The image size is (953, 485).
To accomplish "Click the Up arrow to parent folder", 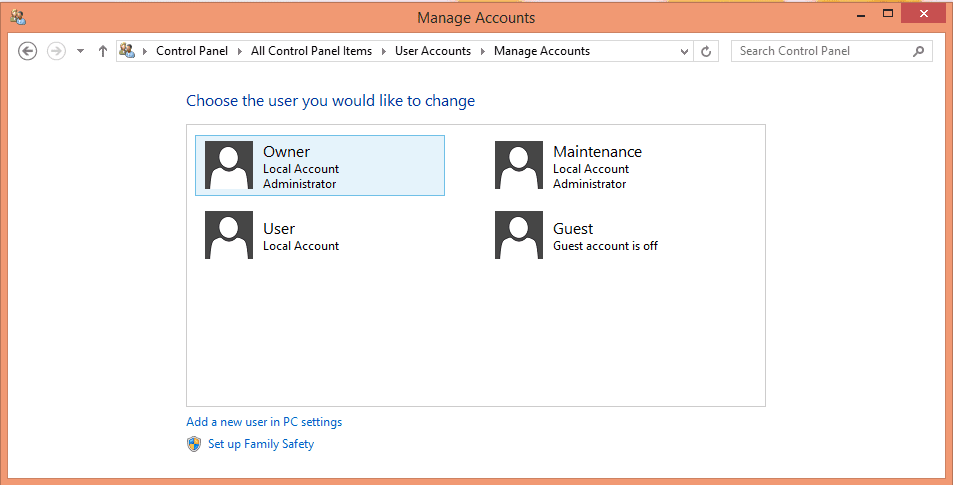I will coord(102,51).
